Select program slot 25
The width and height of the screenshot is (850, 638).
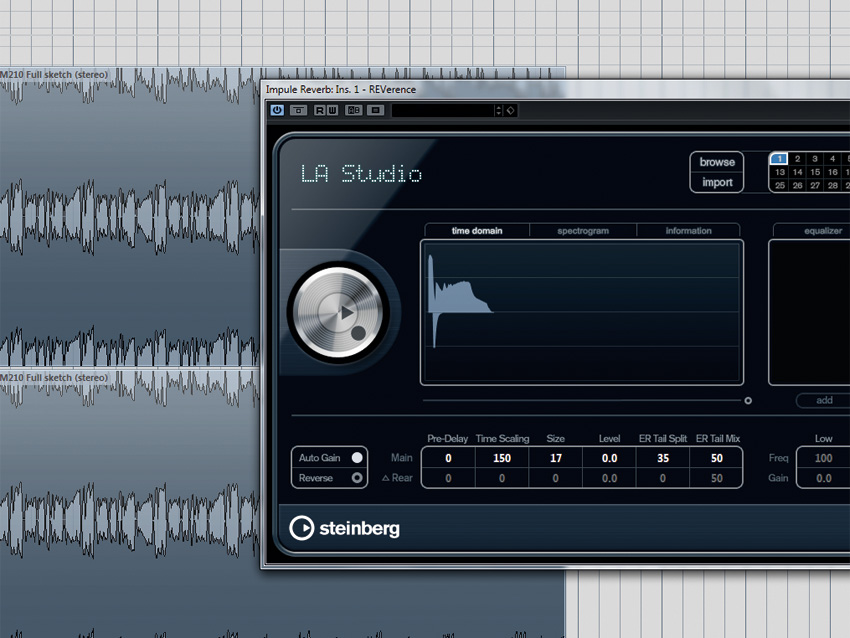coord(780,185)
